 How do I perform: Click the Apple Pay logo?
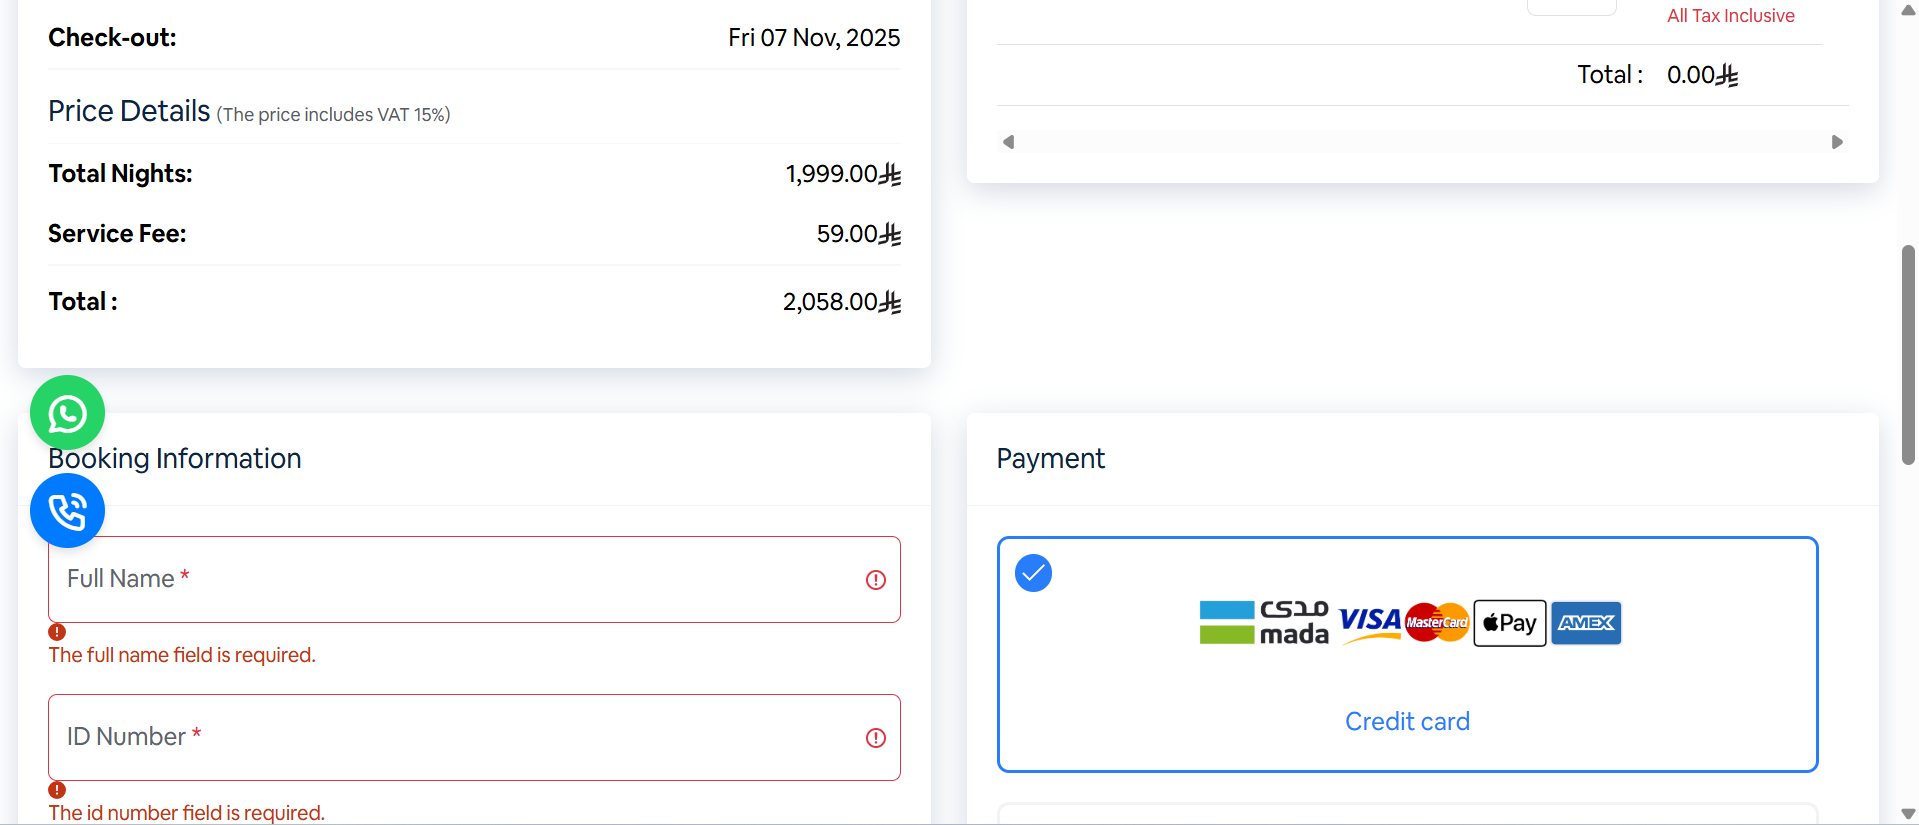[1510, 623]
